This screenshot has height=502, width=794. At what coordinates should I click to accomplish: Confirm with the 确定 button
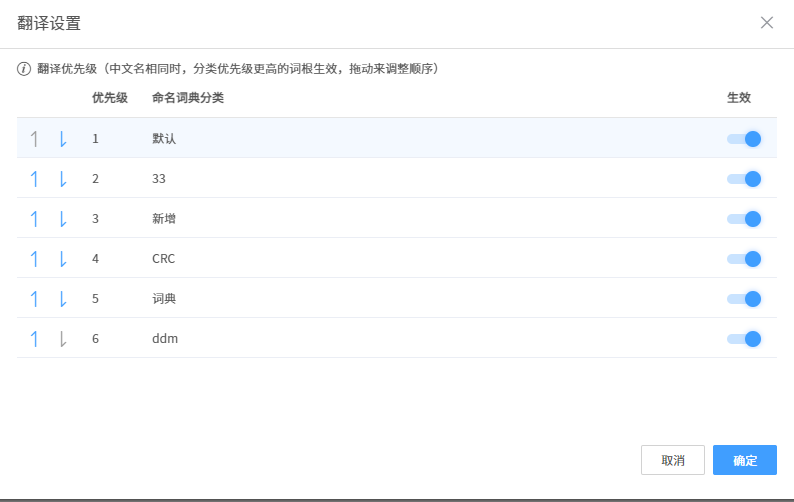(x=744, y=460)
